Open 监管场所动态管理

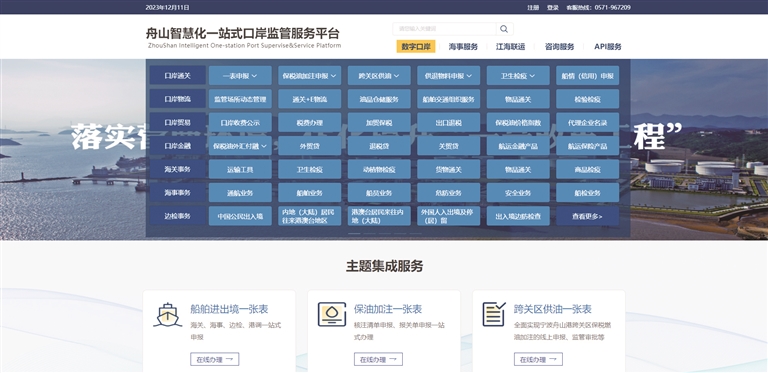tap(240, 99)
